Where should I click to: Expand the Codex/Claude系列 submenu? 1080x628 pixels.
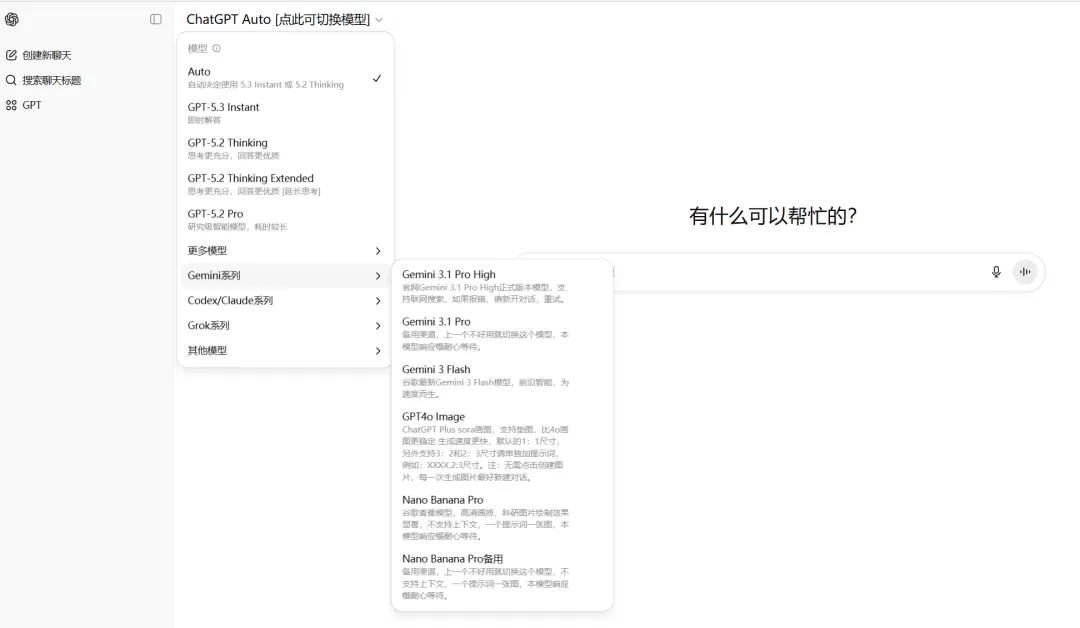284,300
